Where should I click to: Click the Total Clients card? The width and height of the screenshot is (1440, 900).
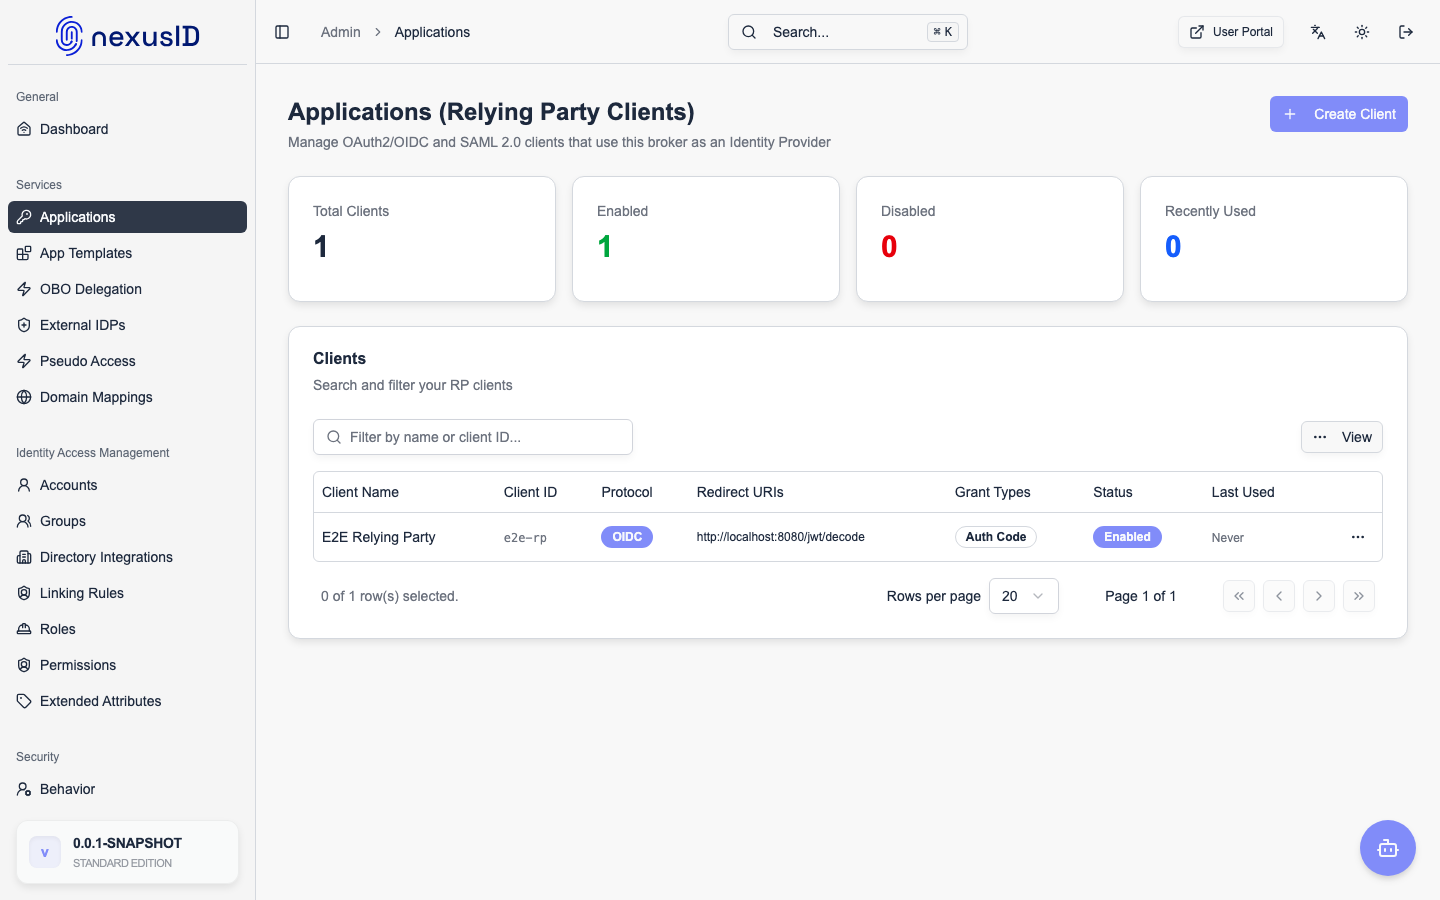tap(422, 239)
